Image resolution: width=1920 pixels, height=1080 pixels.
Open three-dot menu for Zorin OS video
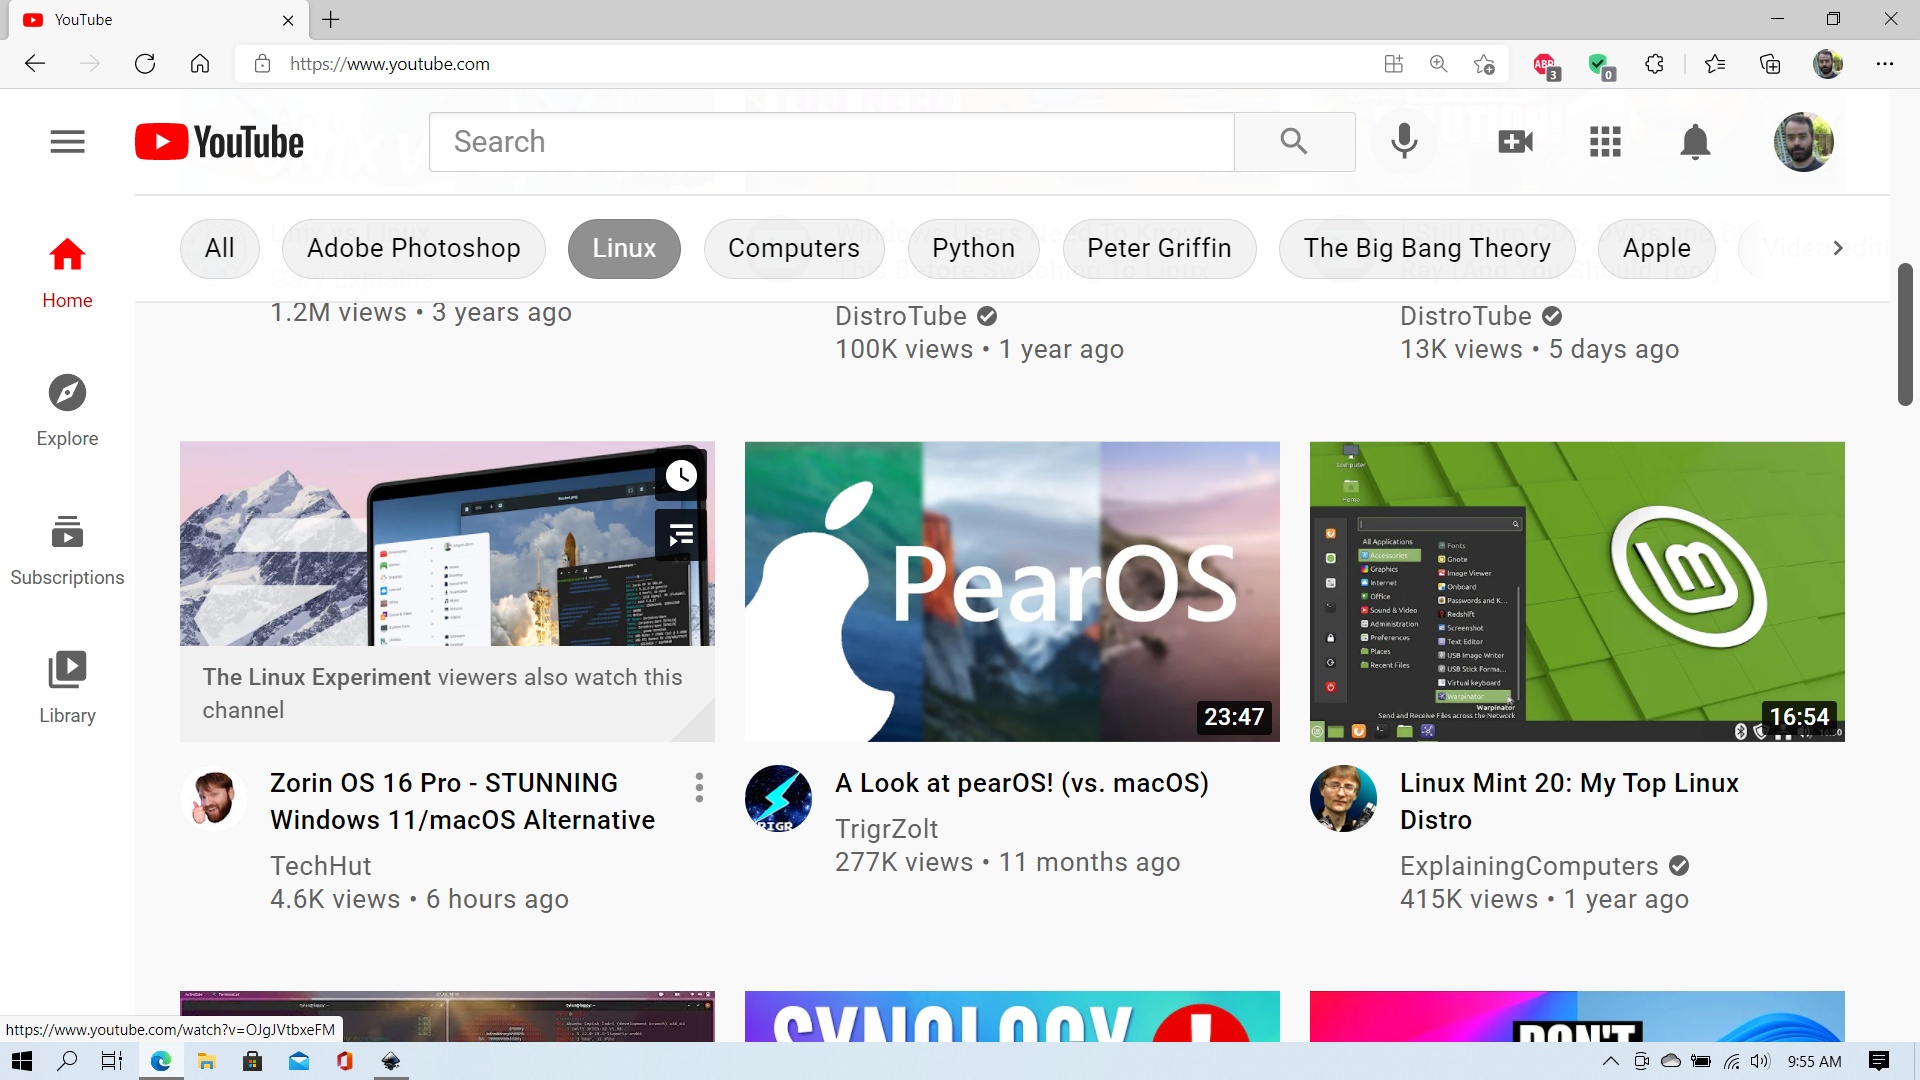[699, 788]
